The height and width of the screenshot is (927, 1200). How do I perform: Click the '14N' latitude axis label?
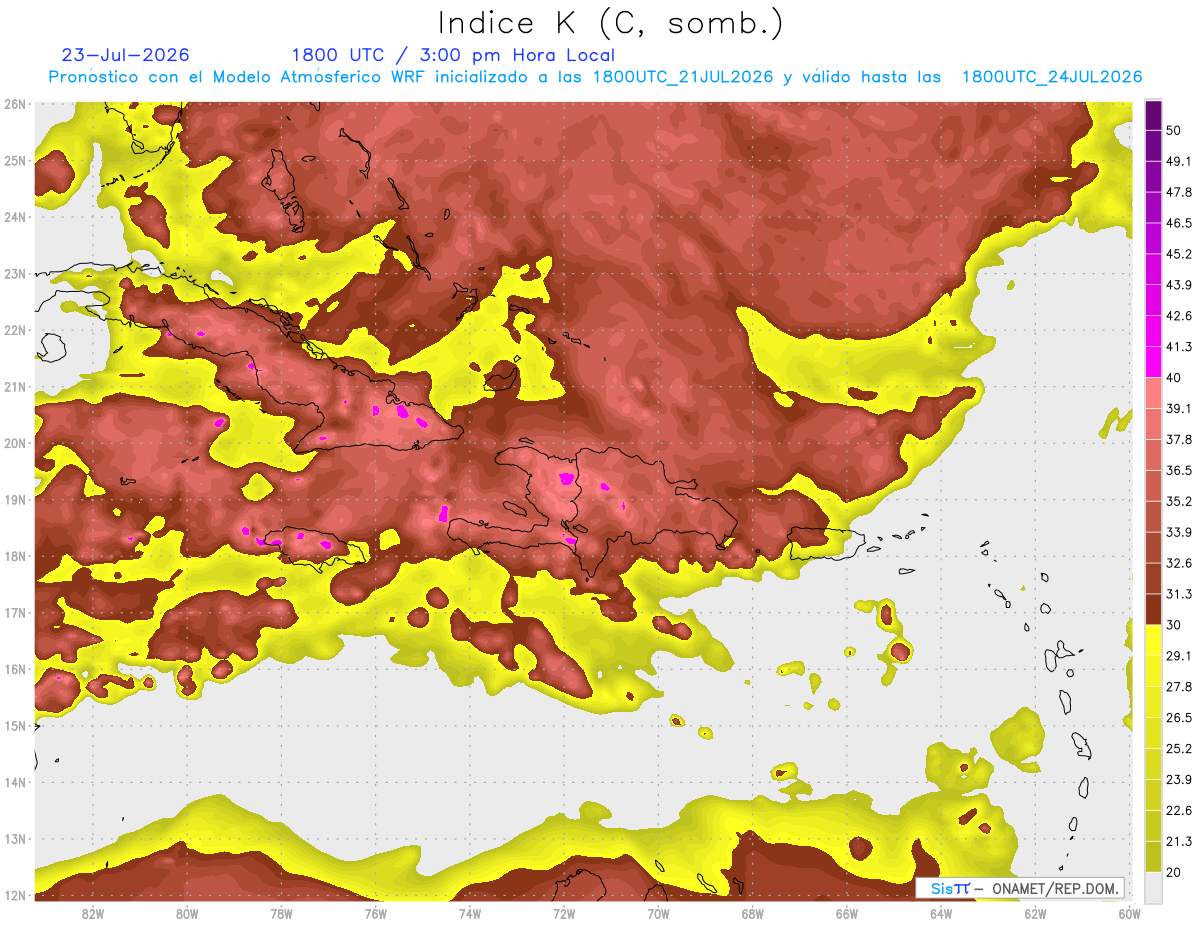click(15, 782)
